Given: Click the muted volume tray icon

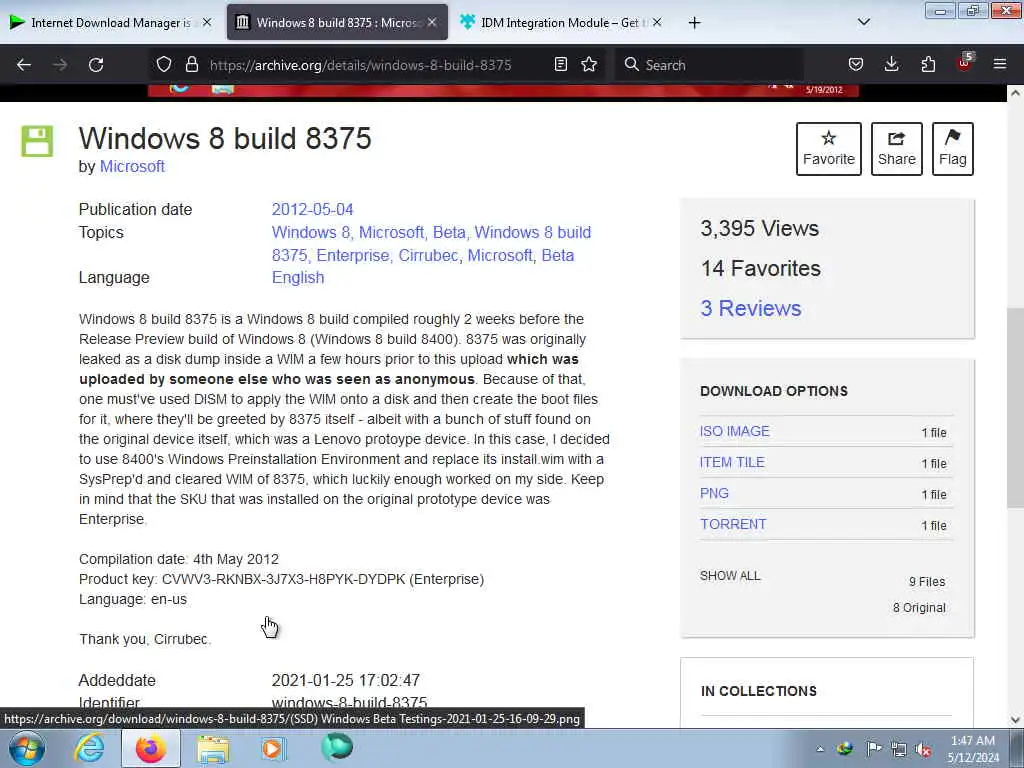Looking at the screenshot, I should [x=923, y=749].
